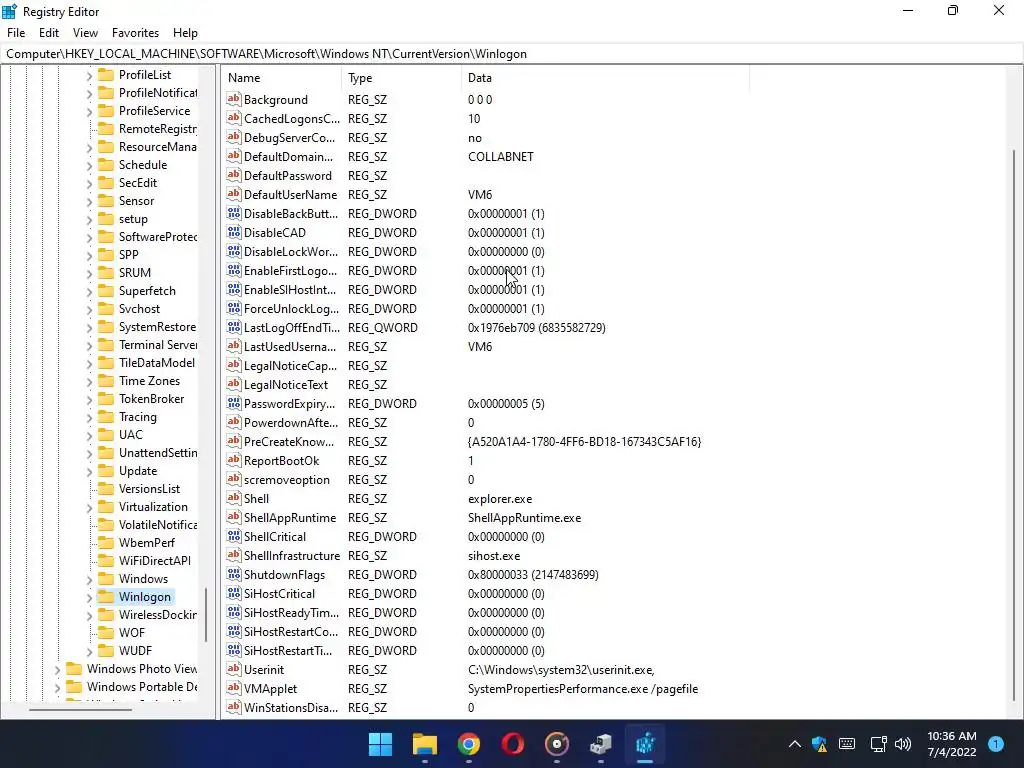Click the clock showing 10:36 AM
Image resolution: width=1024 pixels, height=768 pixels.
click(952, 736)
